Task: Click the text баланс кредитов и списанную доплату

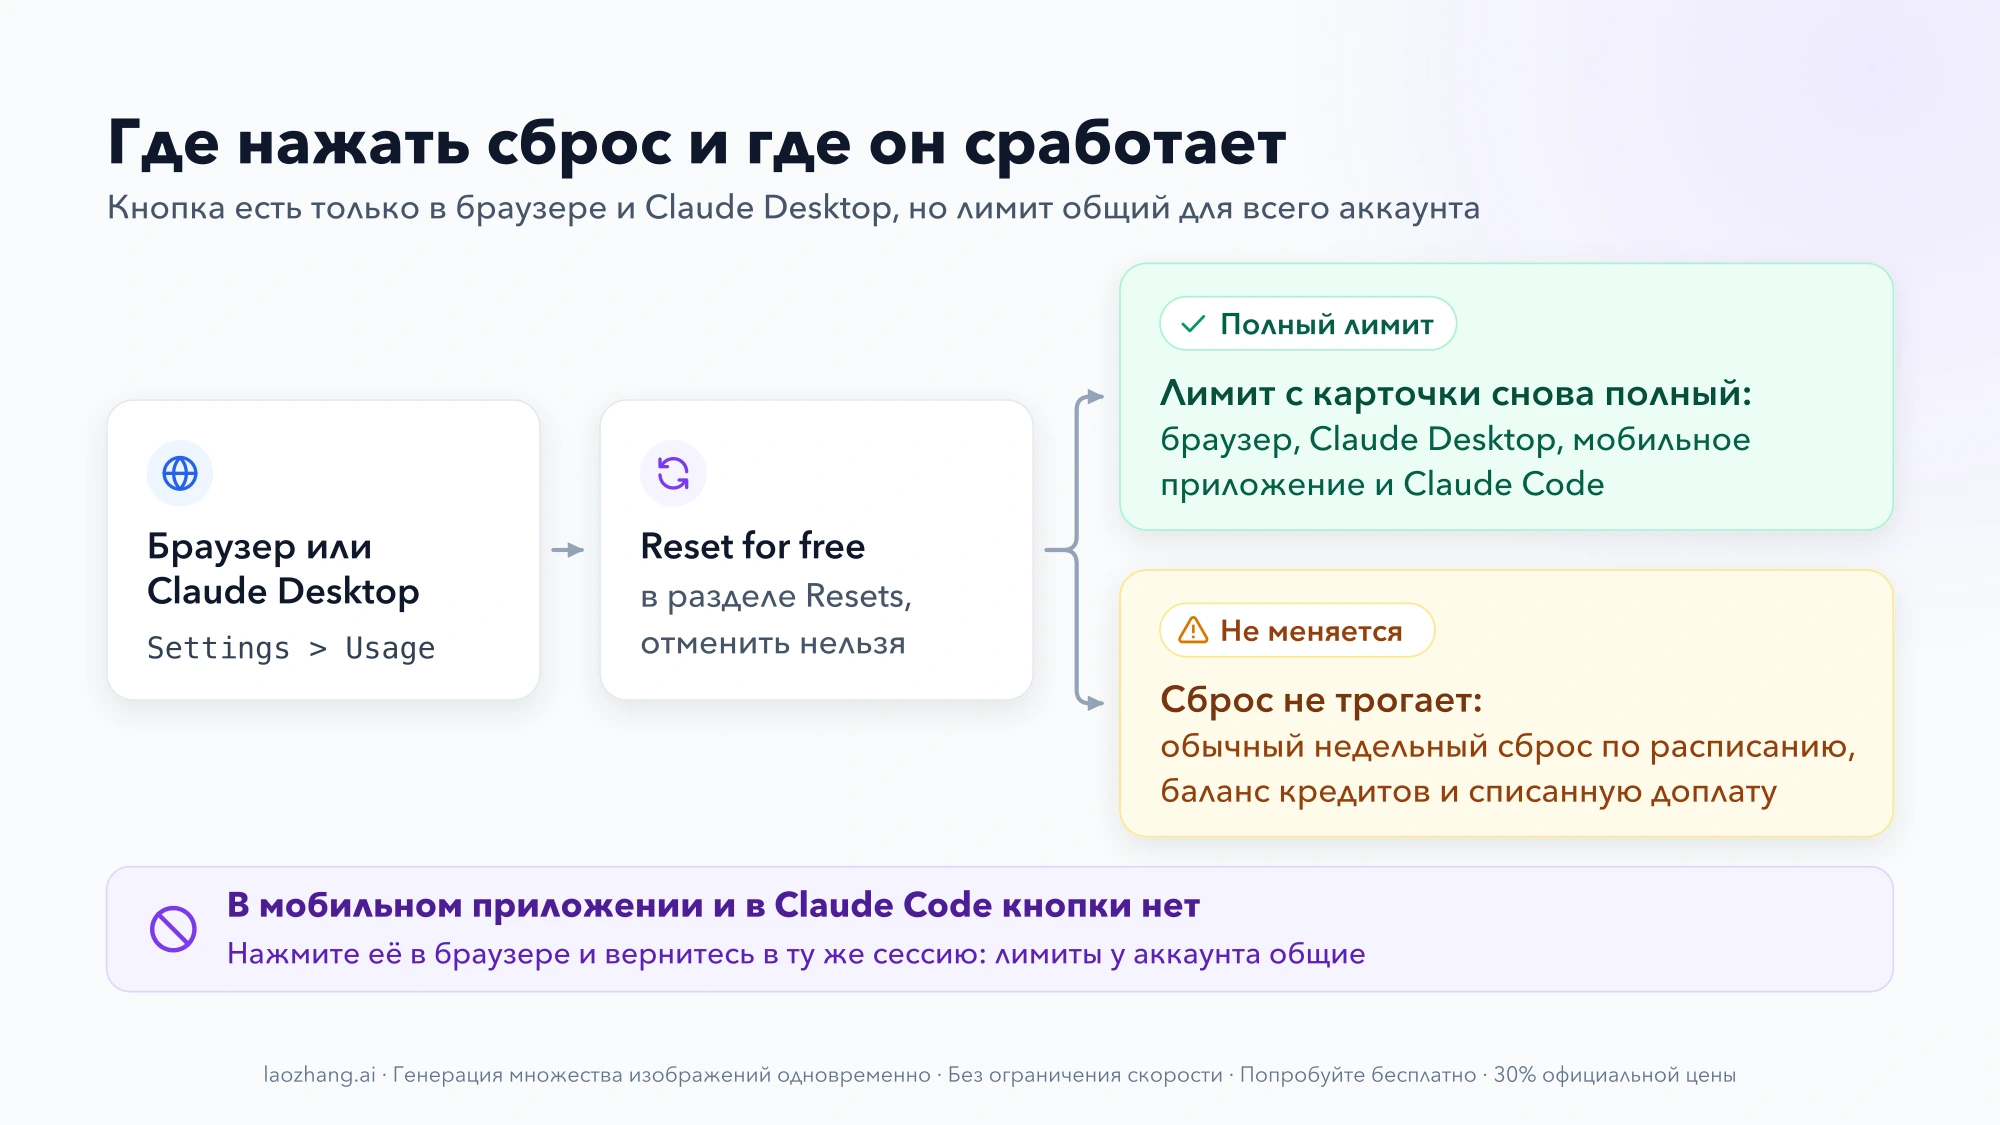Action: 1468,792
